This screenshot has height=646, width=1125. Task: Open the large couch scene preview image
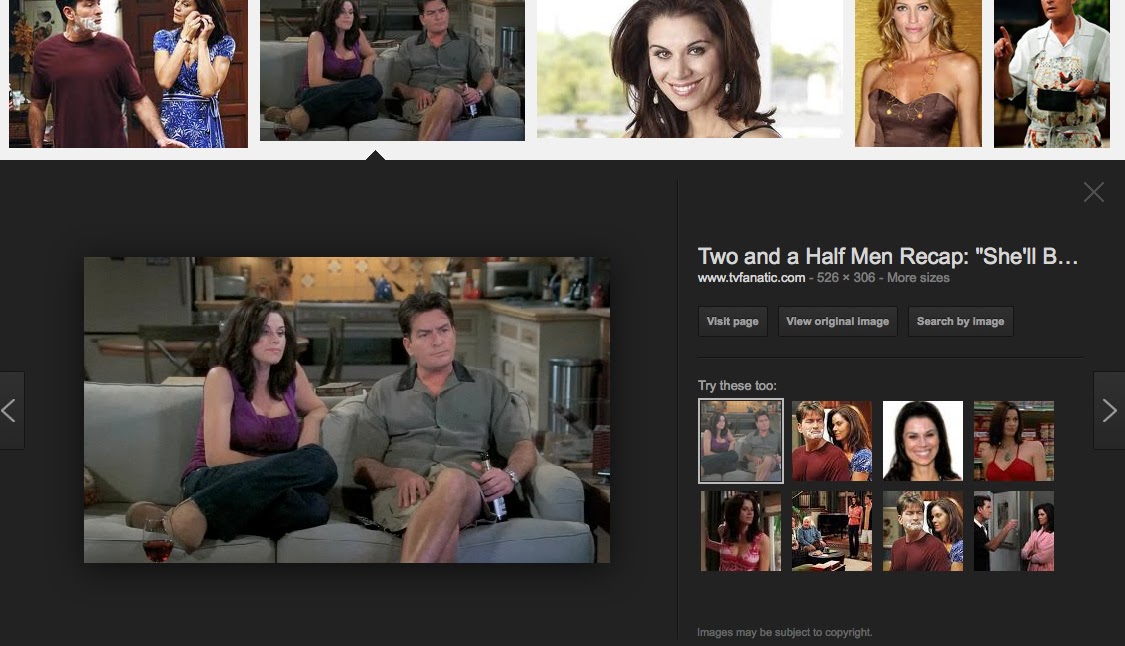click(347, 410)
